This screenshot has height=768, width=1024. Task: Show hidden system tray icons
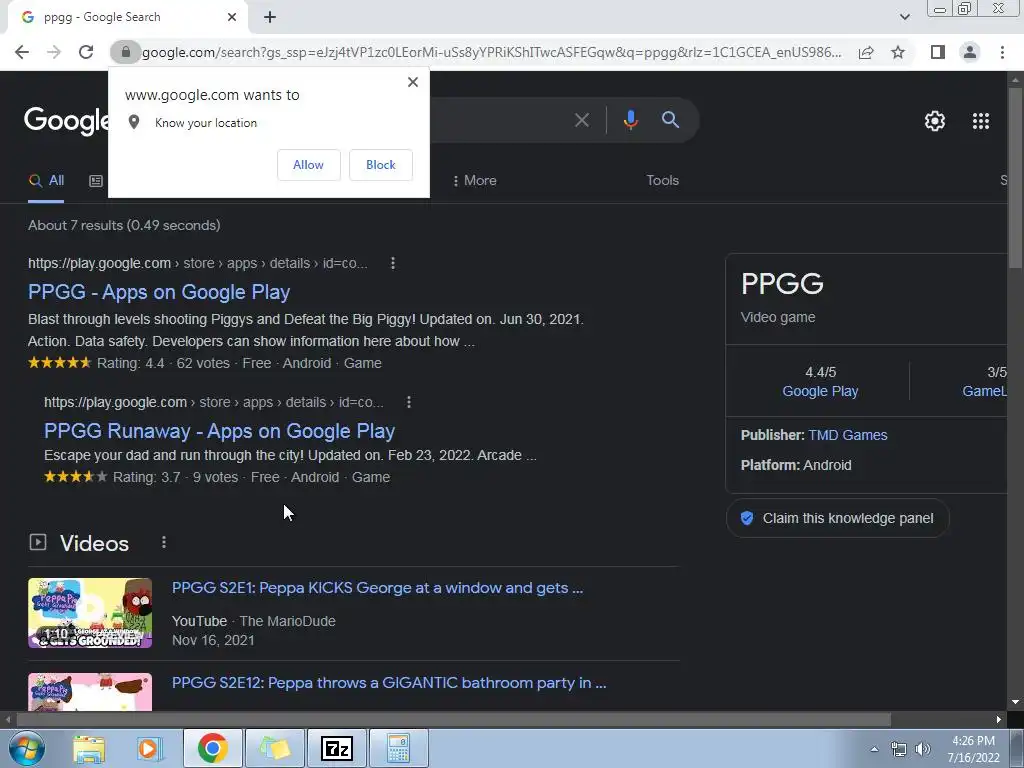[874, 749]
